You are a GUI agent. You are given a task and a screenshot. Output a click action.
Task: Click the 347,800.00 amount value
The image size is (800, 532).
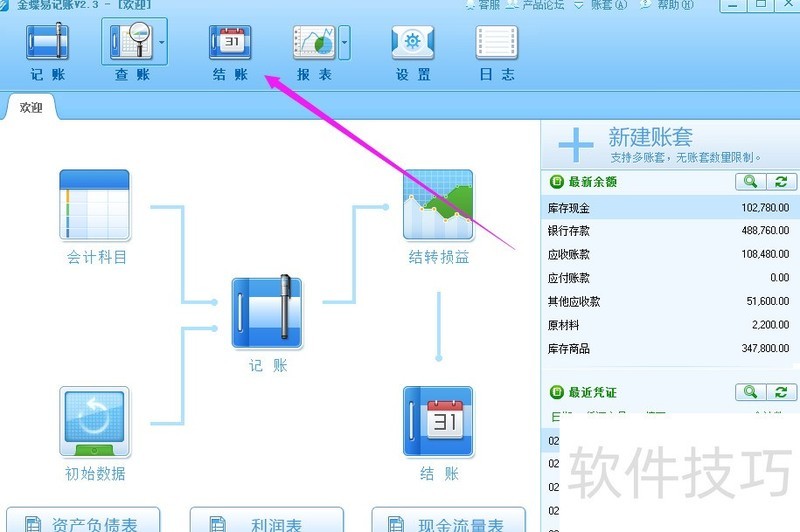coord(765,348)
